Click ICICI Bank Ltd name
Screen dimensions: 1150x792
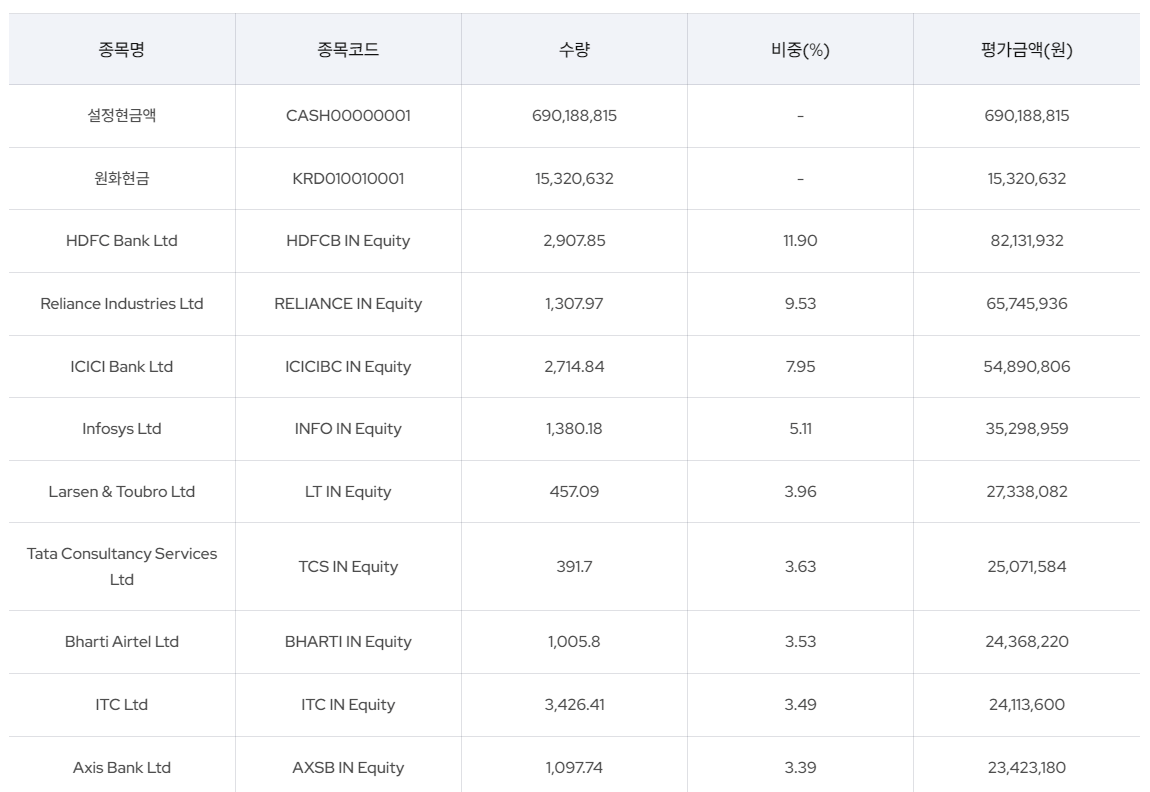click(122, 367)
